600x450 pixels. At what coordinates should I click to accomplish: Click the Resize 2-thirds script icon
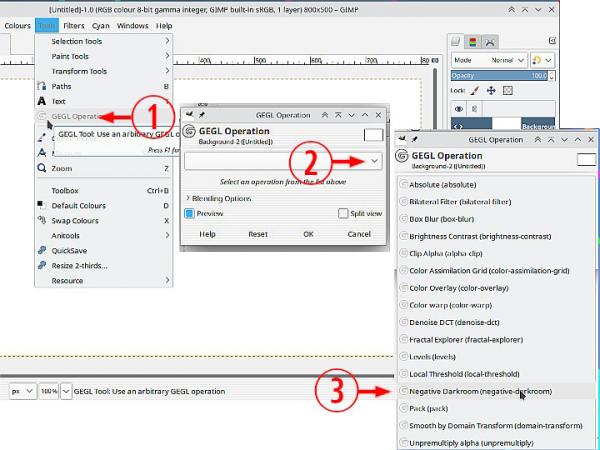(42, 265)
